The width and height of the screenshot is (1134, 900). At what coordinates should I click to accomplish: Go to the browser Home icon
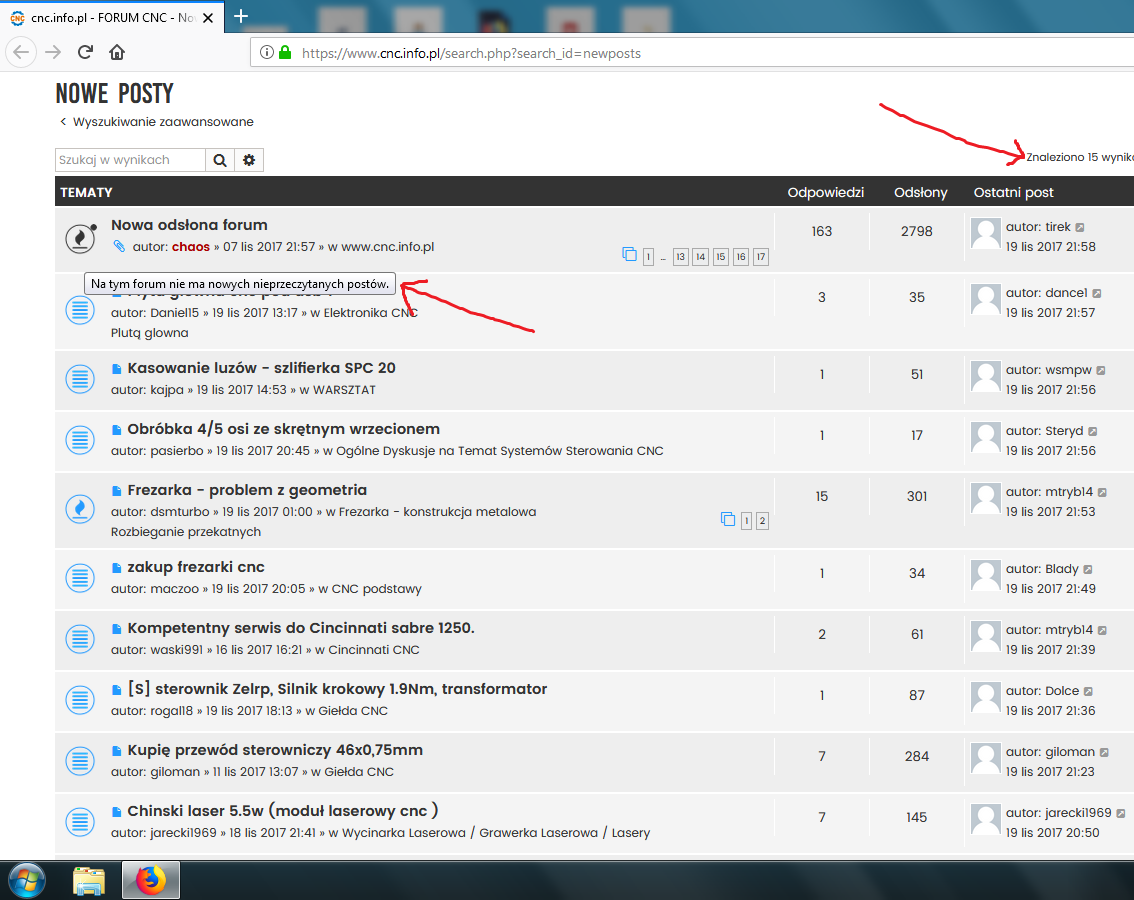pyautogui.click(x=117, y=52)
